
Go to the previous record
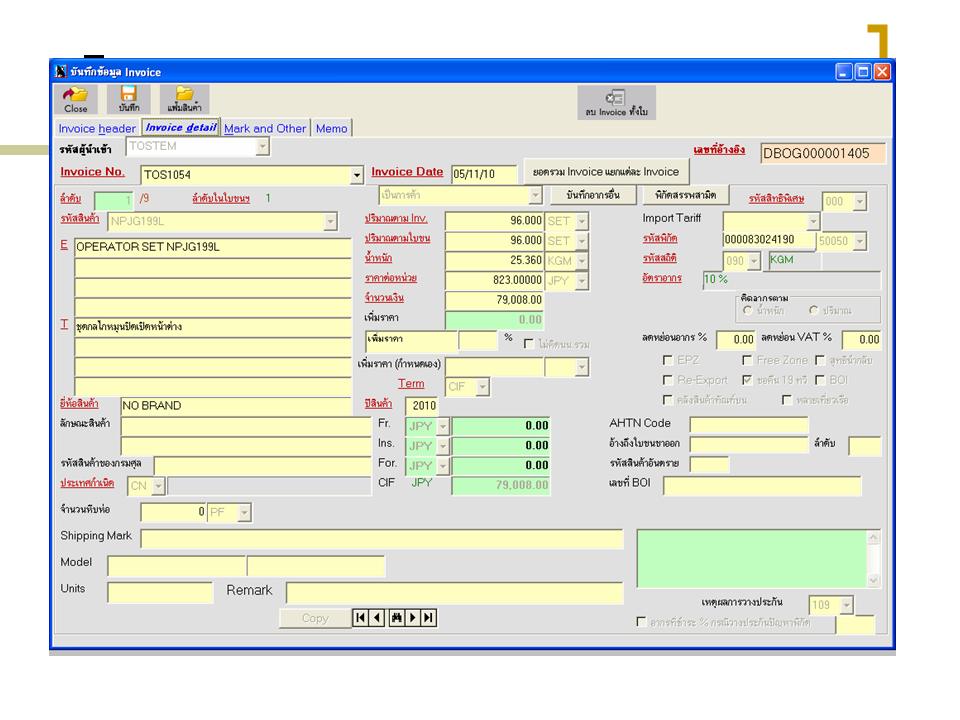378,618
